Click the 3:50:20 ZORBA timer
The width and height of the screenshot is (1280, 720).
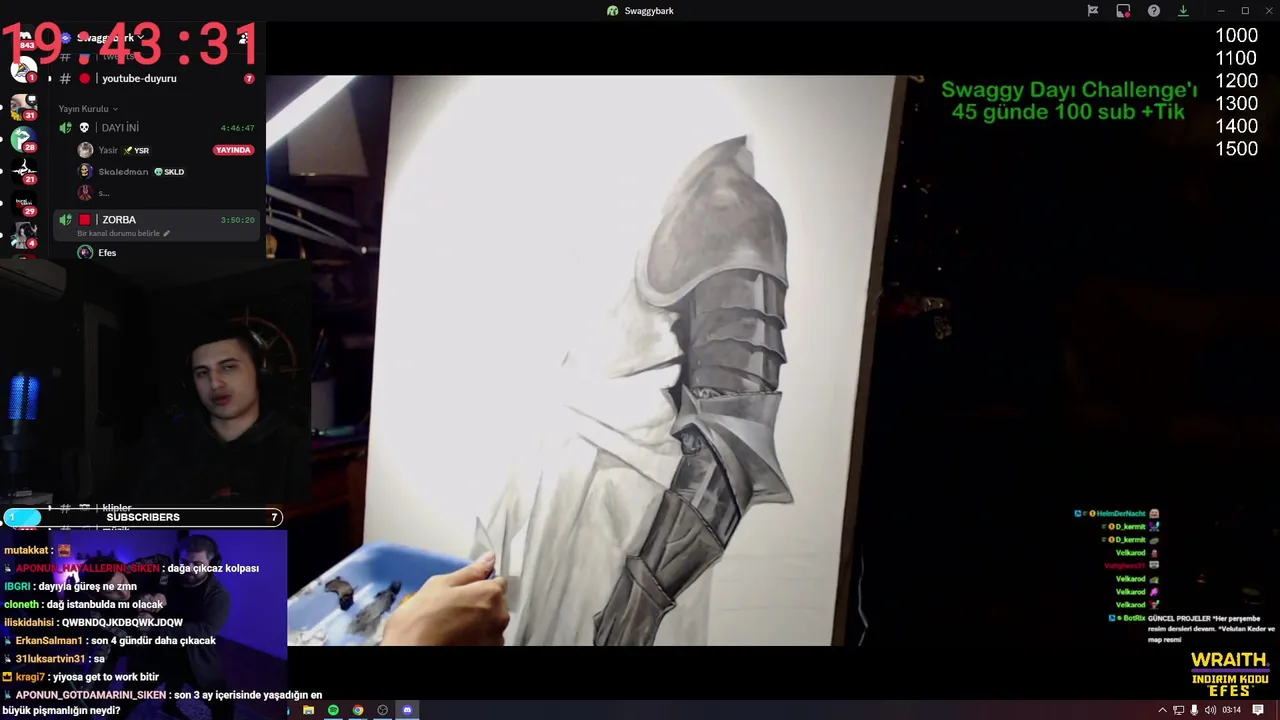coord(237,220)
